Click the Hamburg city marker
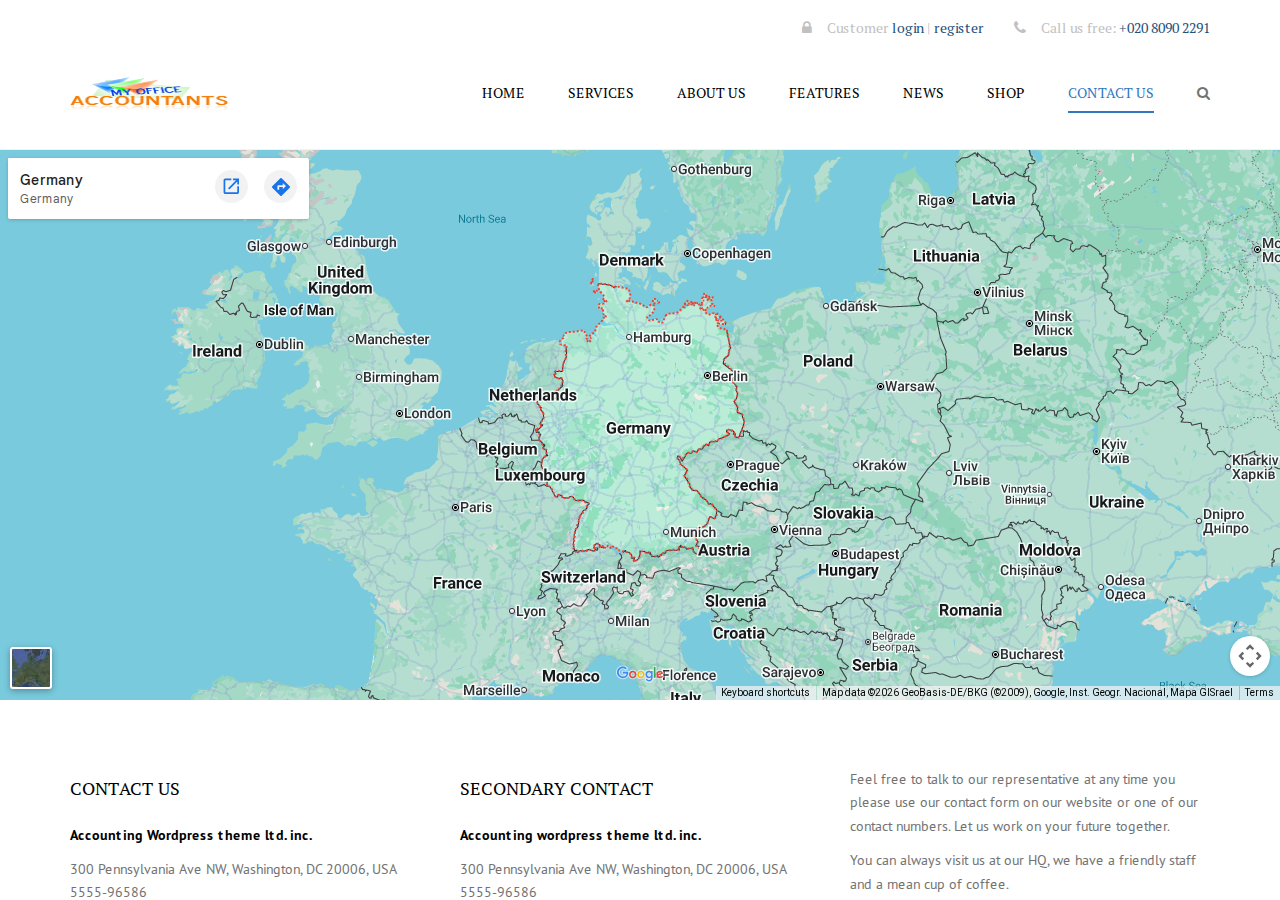The width and height of the screenshot is (1280, 900). point(629,337)
